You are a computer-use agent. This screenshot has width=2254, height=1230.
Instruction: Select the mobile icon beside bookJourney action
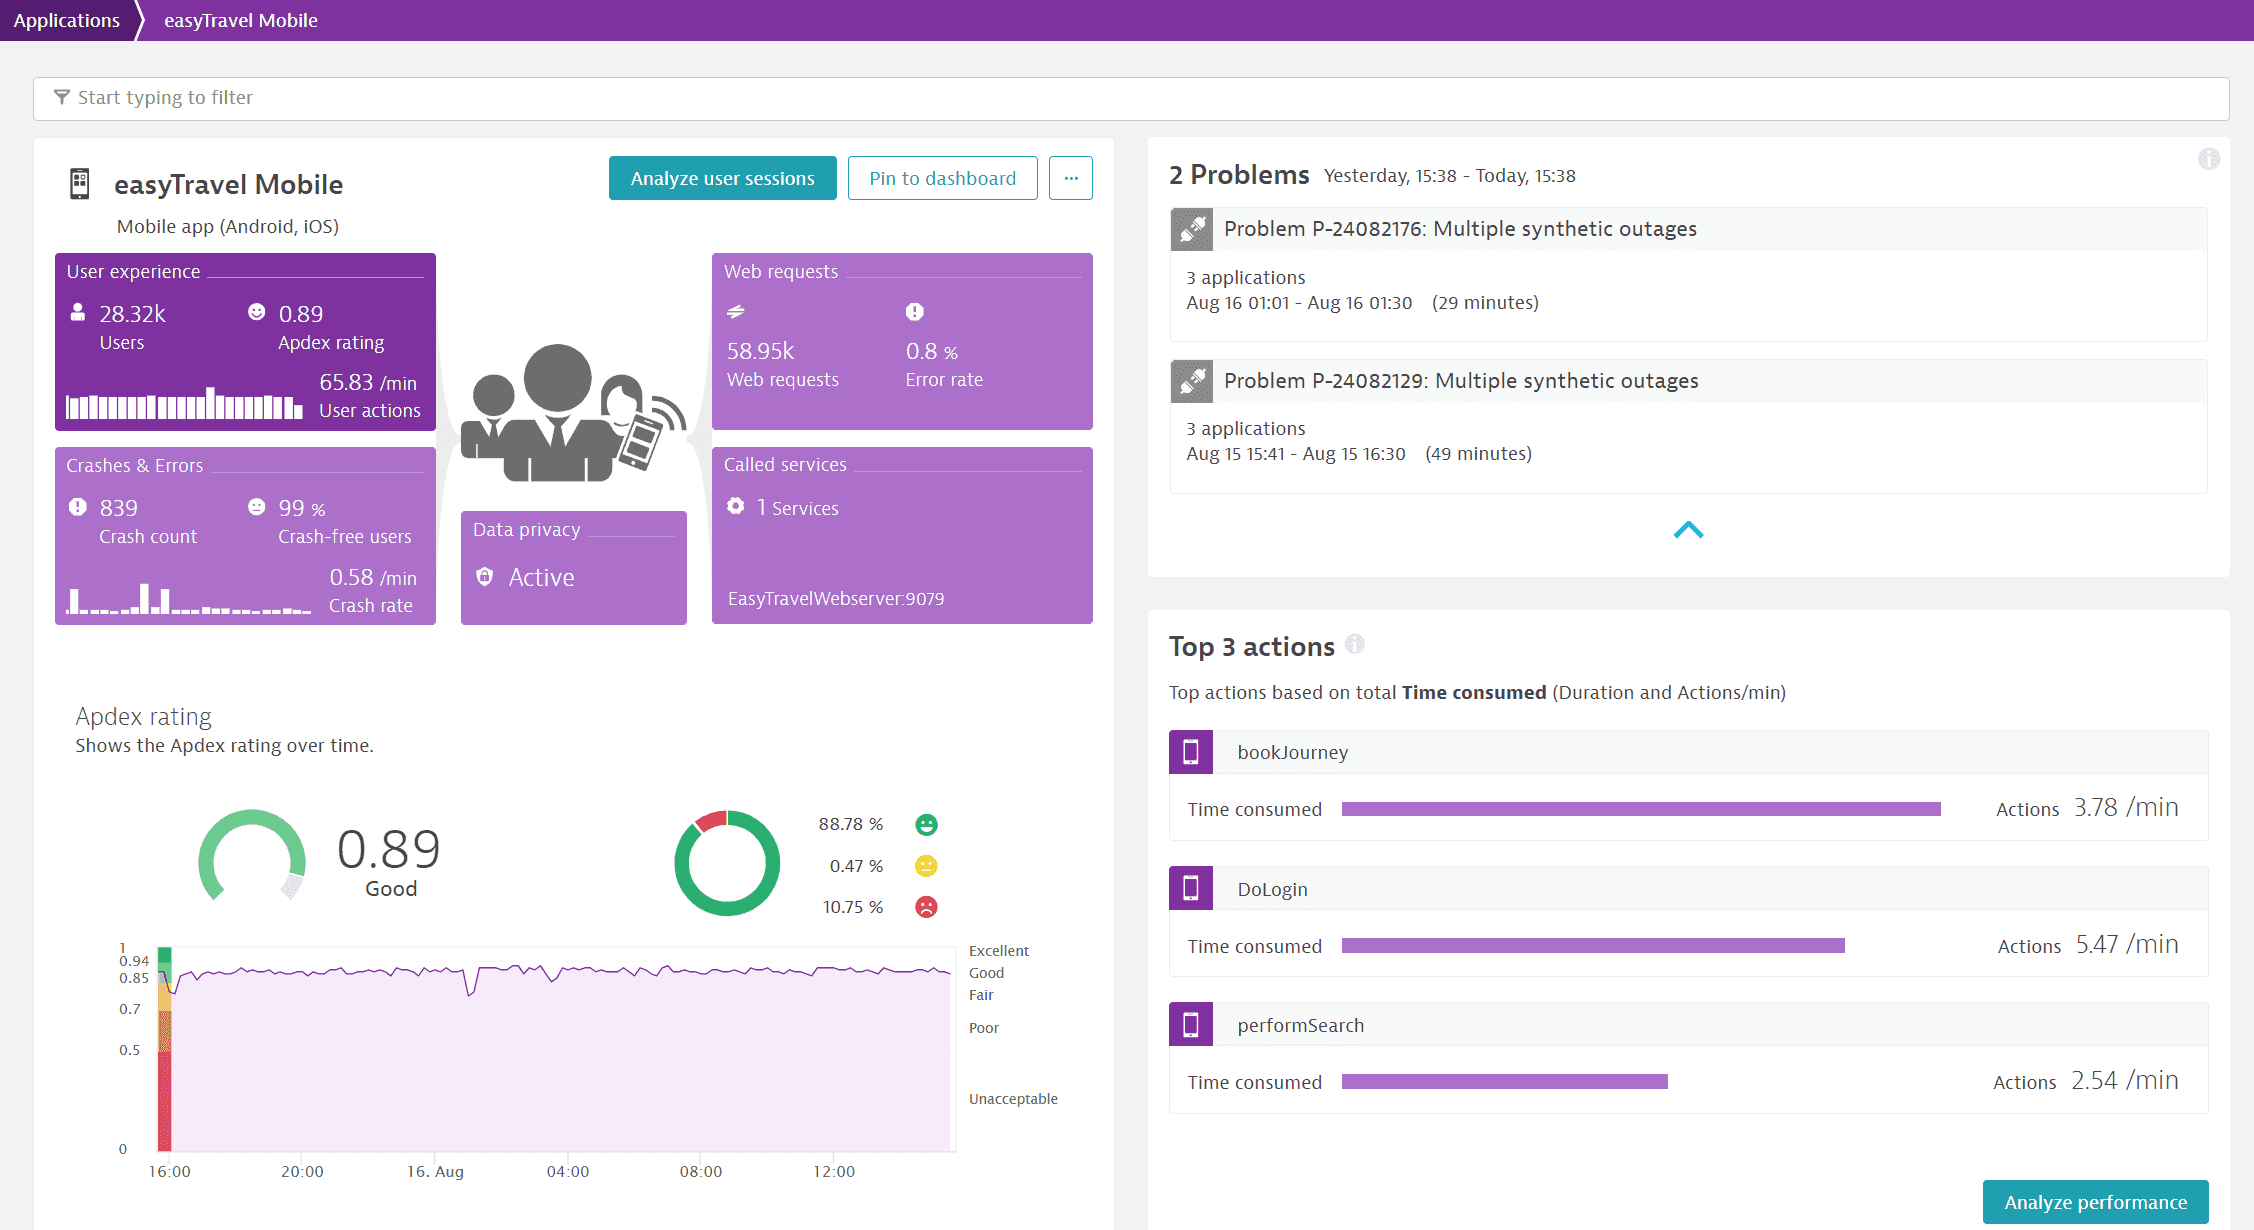1190,751
